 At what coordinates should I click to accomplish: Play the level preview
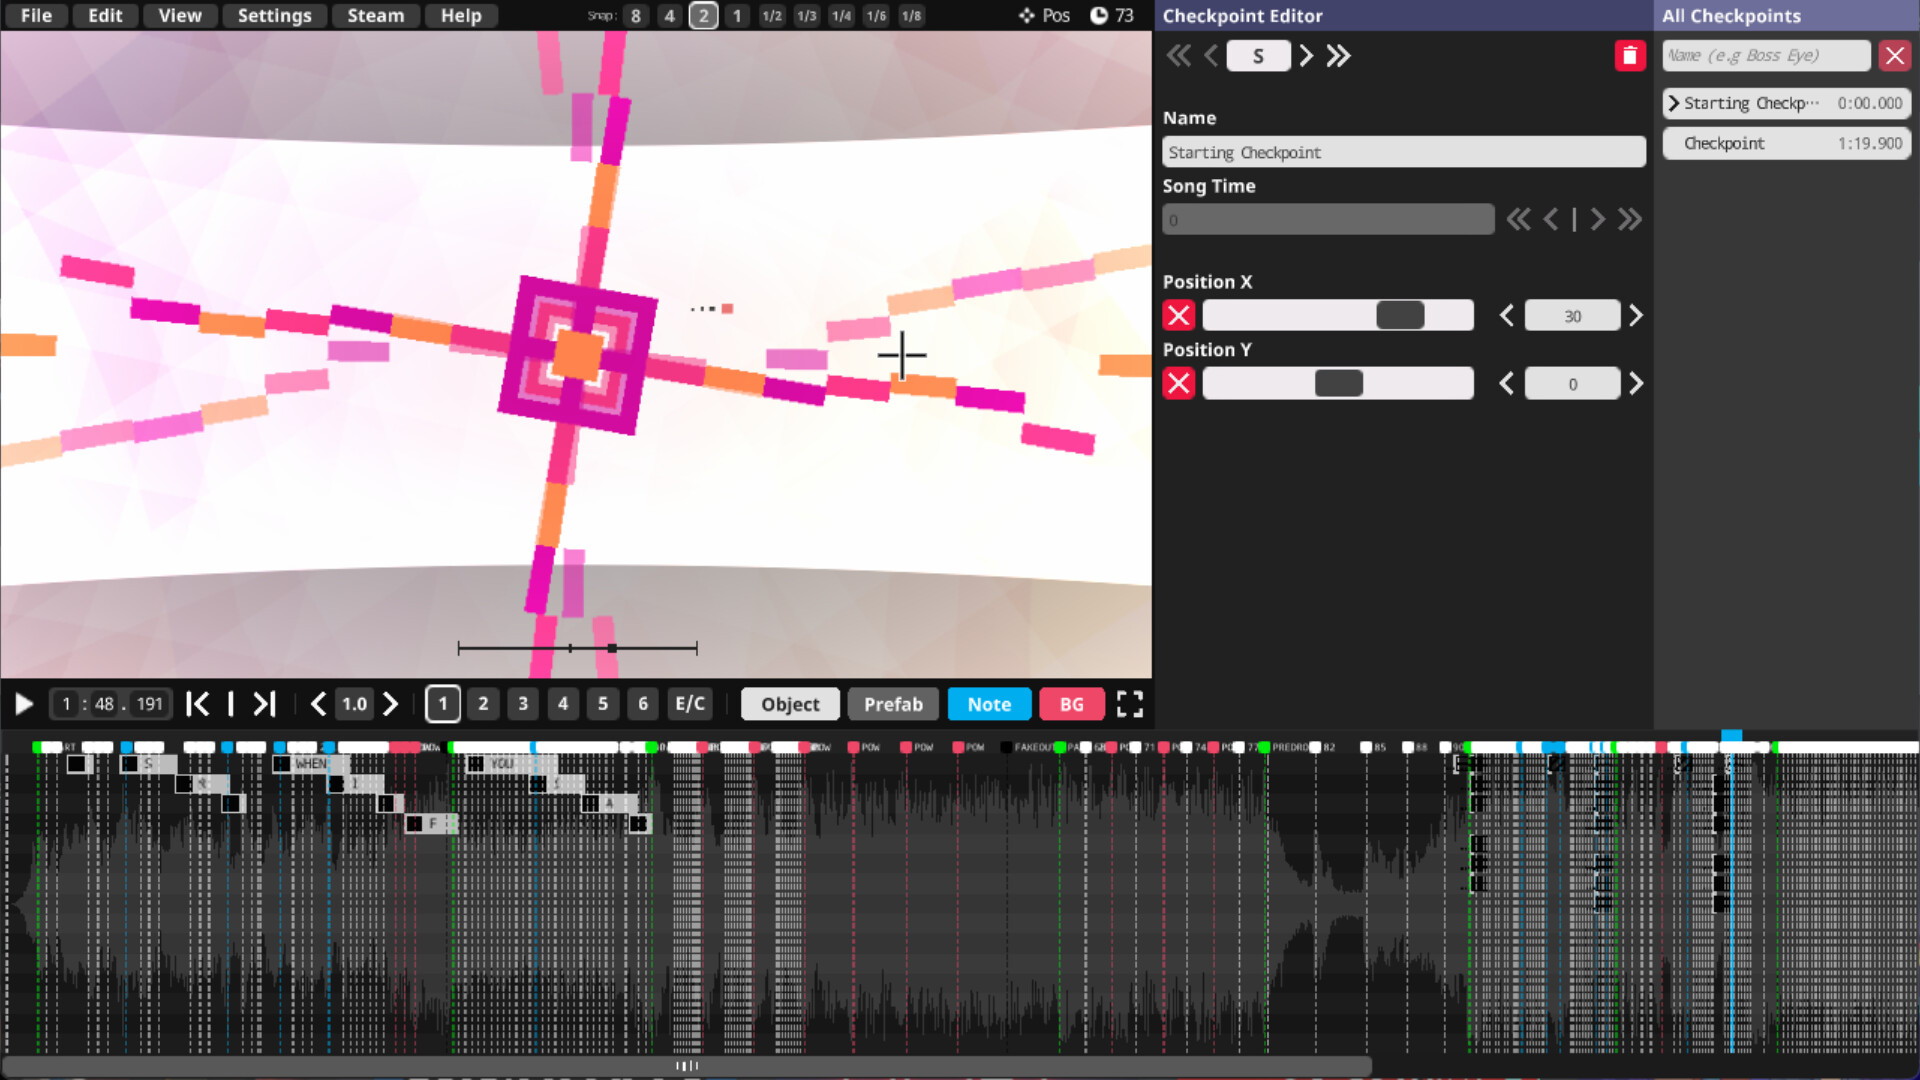[23, 705]
